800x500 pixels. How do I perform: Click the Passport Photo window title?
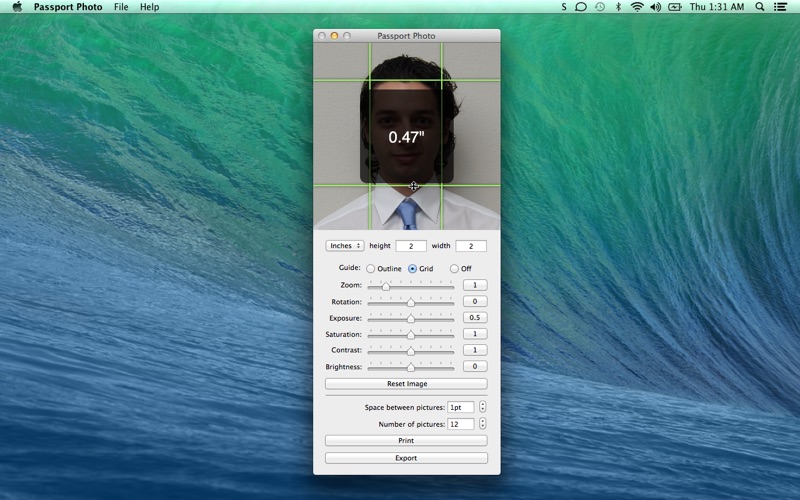pos(407,36)
